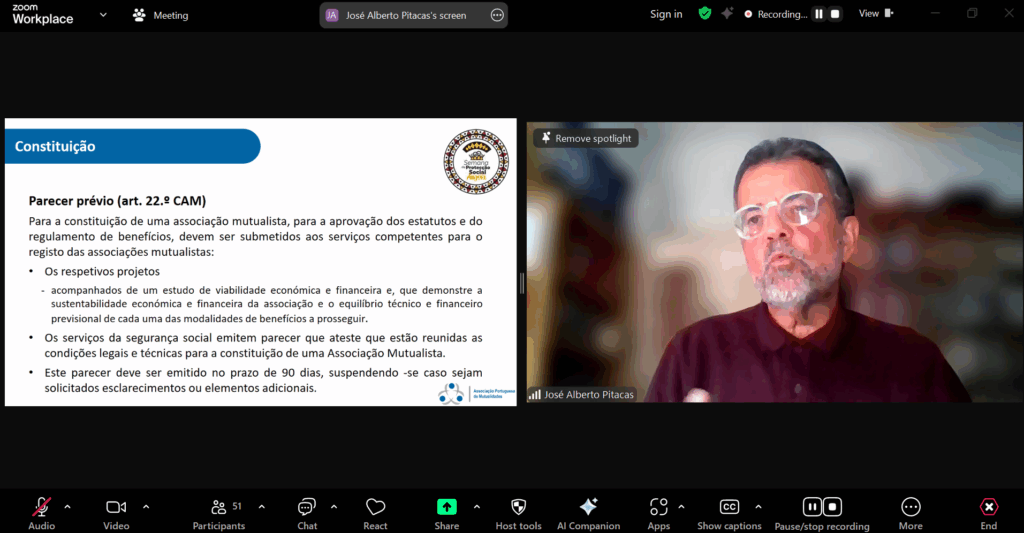This screenshot has width=1024, height=533.
Task: Open the green encryption shield info
Action: (705, 14)
